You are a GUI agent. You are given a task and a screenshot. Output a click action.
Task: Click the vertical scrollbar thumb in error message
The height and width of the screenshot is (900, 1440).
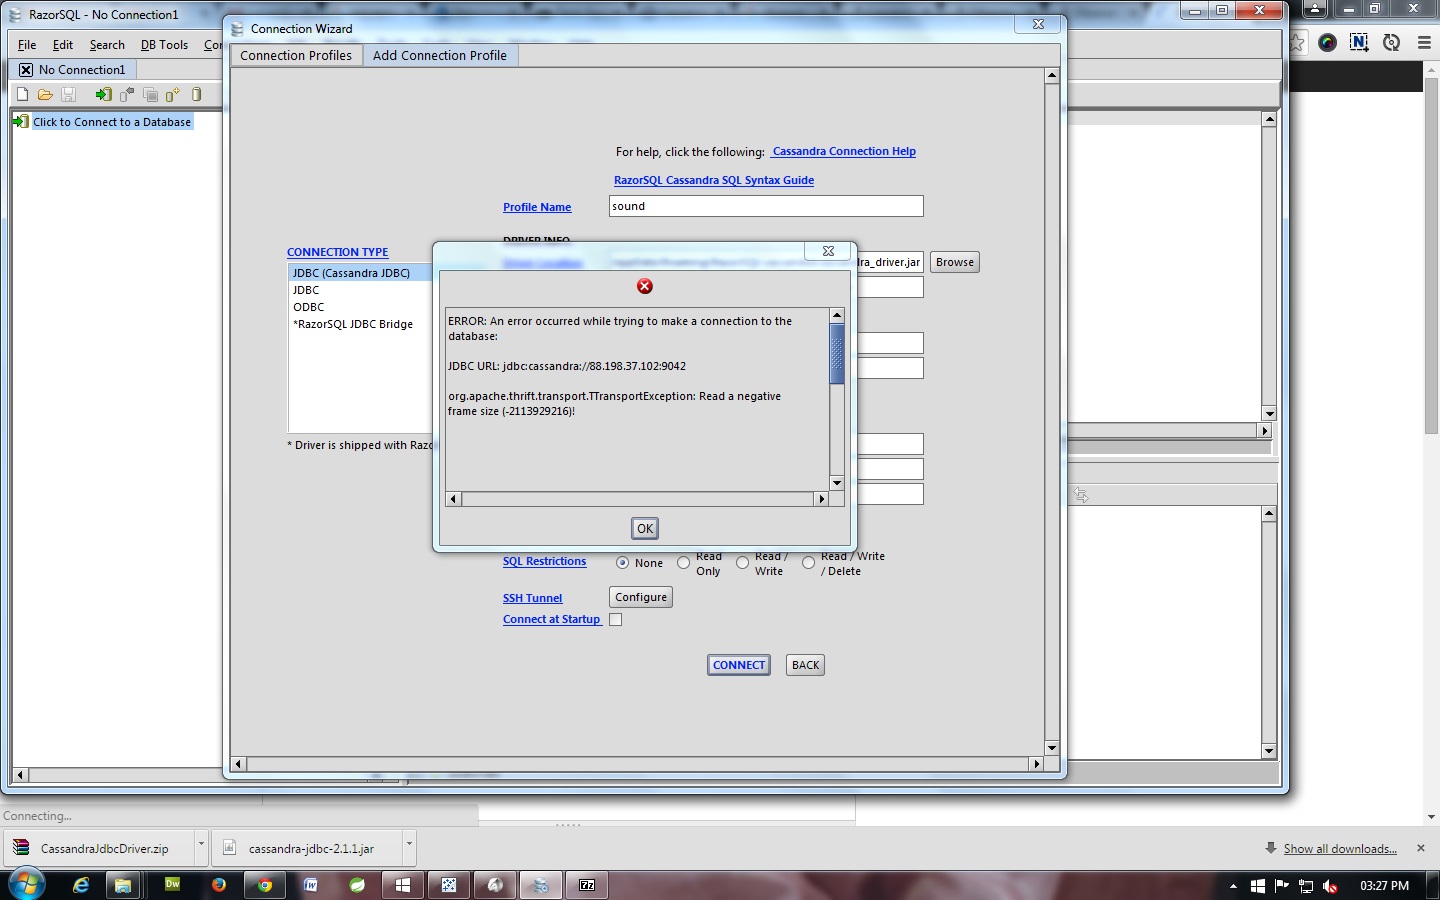click(837, 354)
